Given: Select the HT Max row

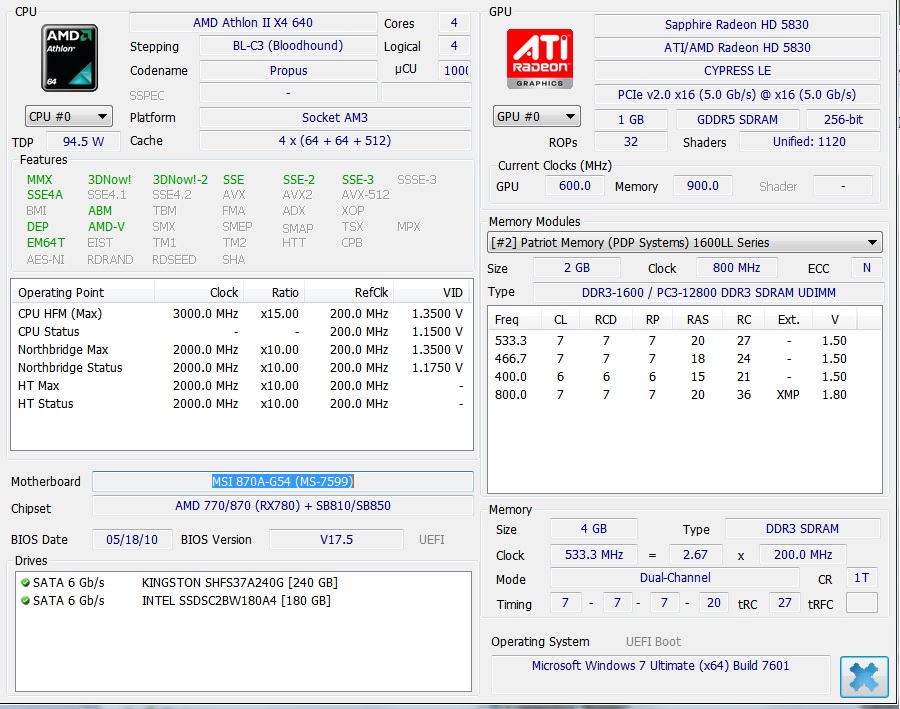Looking at the screenshot, I should click(x=240, y=386).
